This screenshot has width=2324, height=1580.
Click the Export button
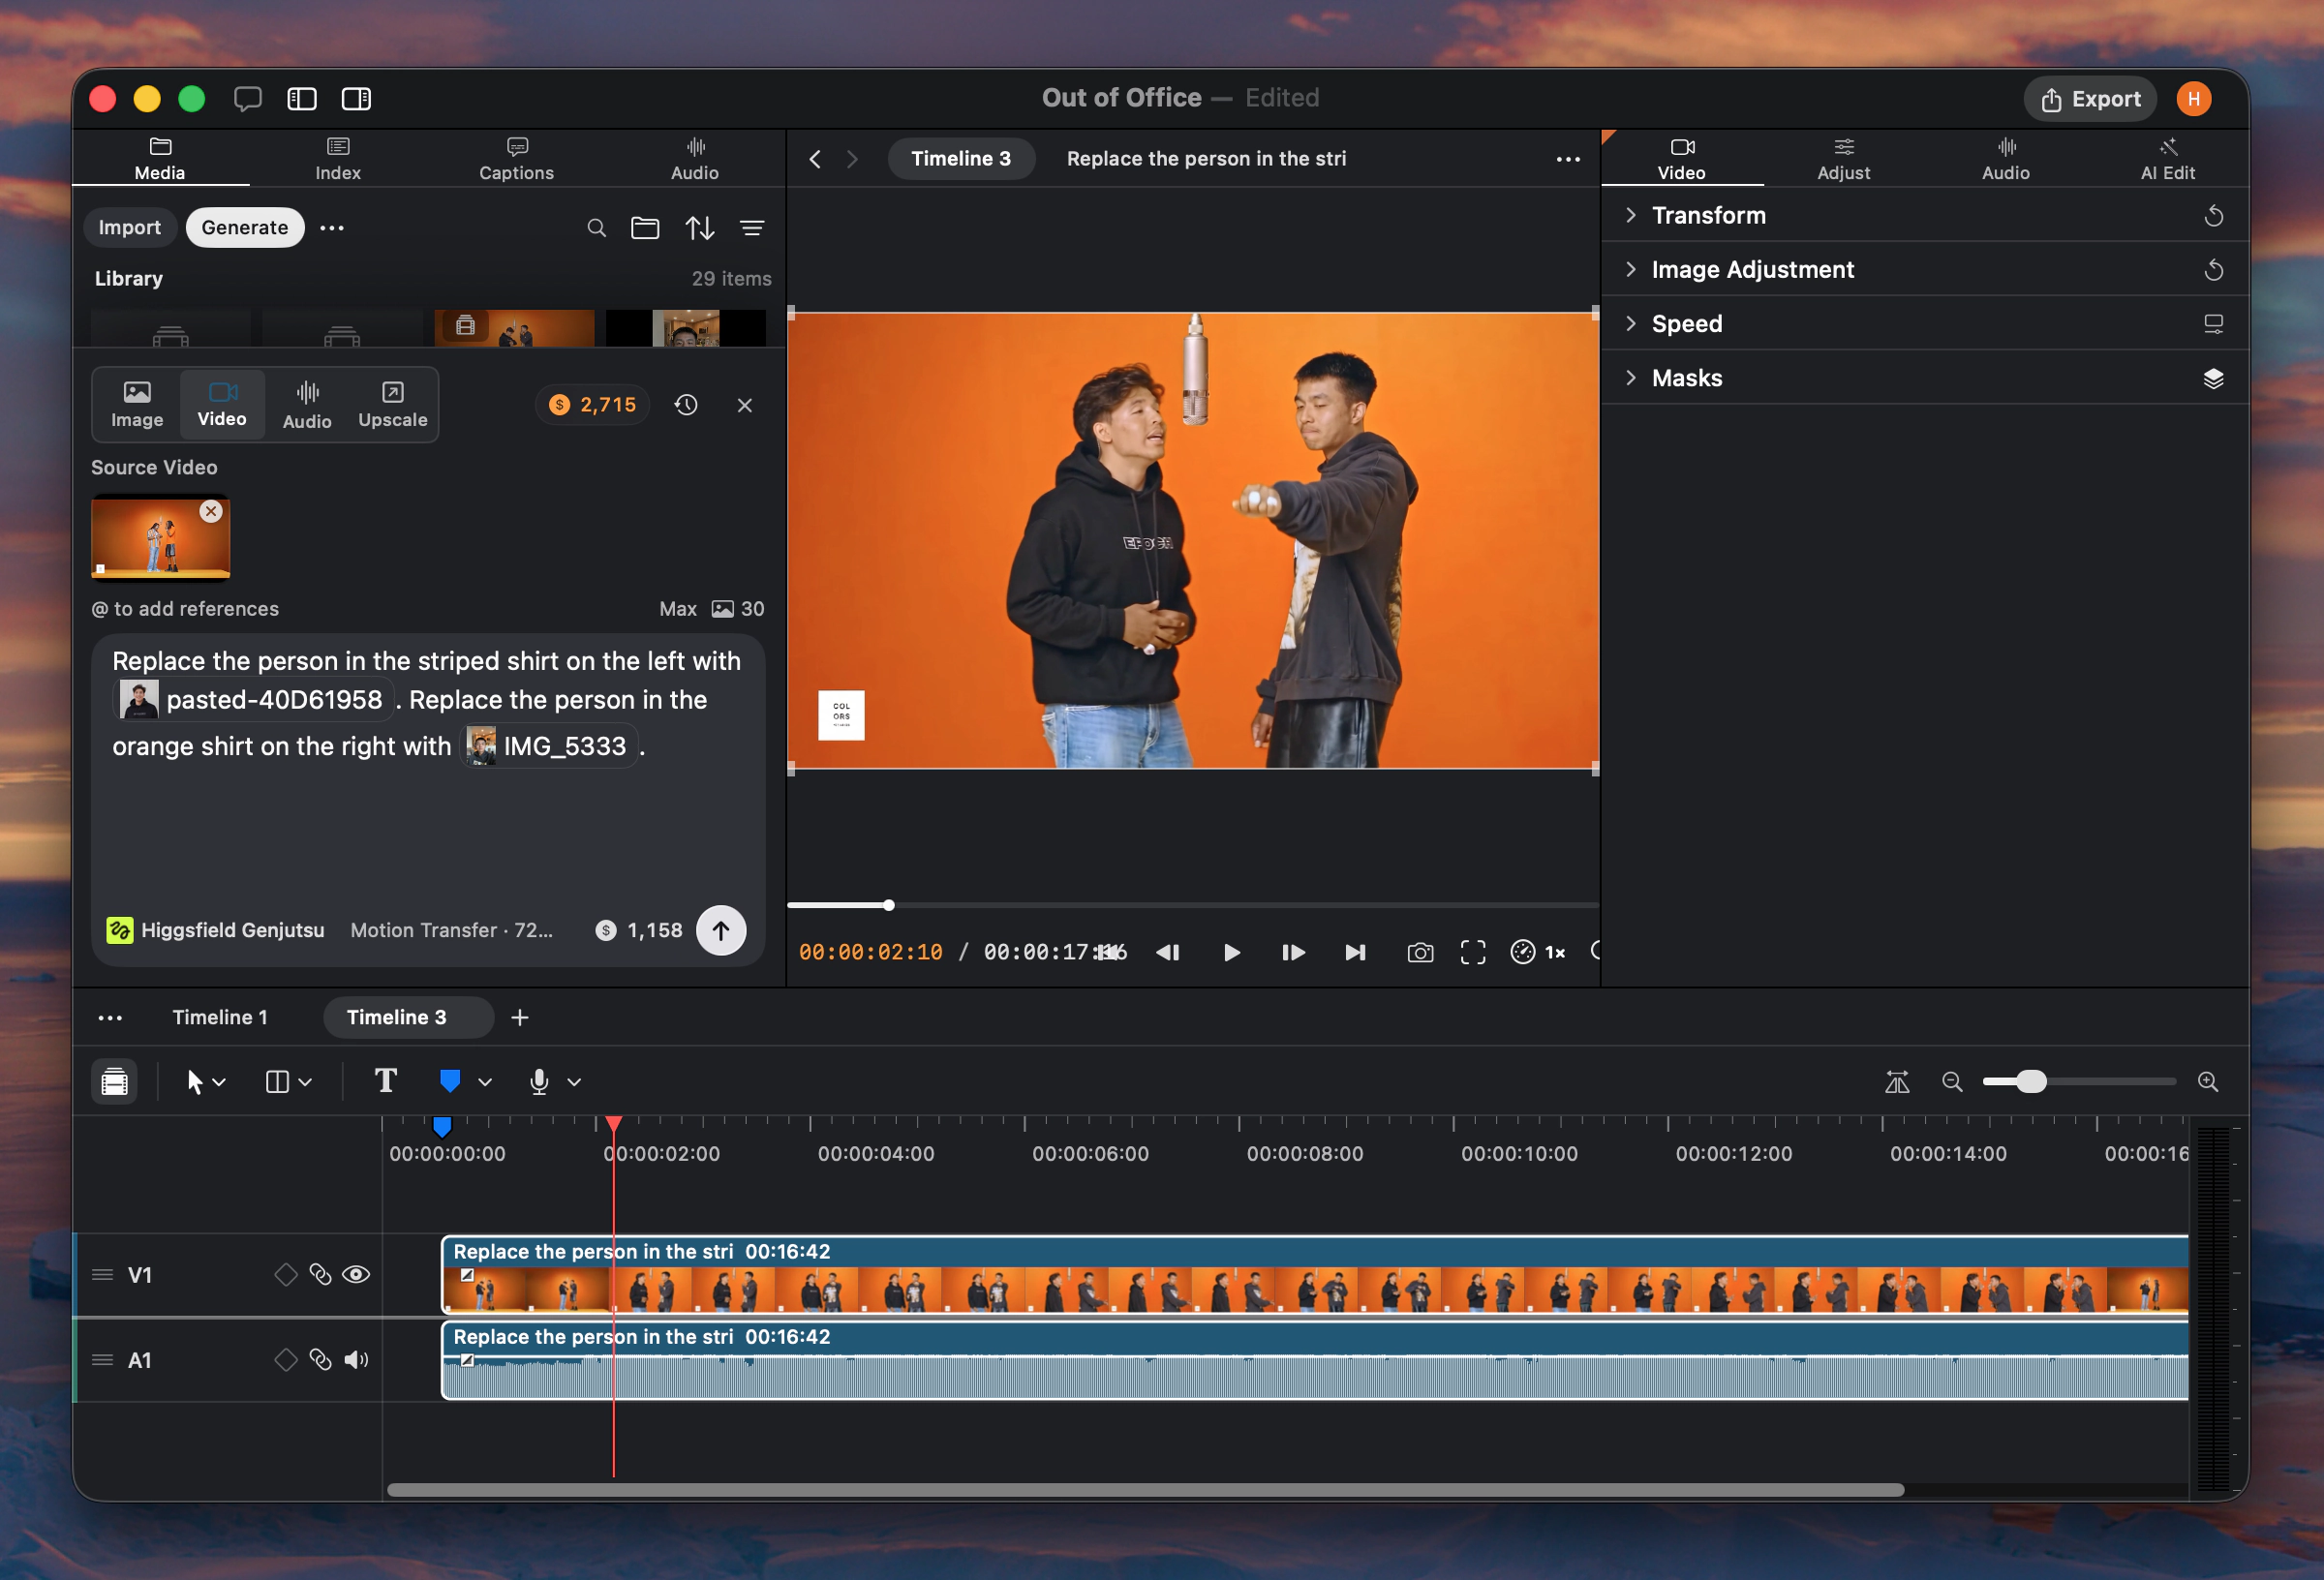[2090, 99]
